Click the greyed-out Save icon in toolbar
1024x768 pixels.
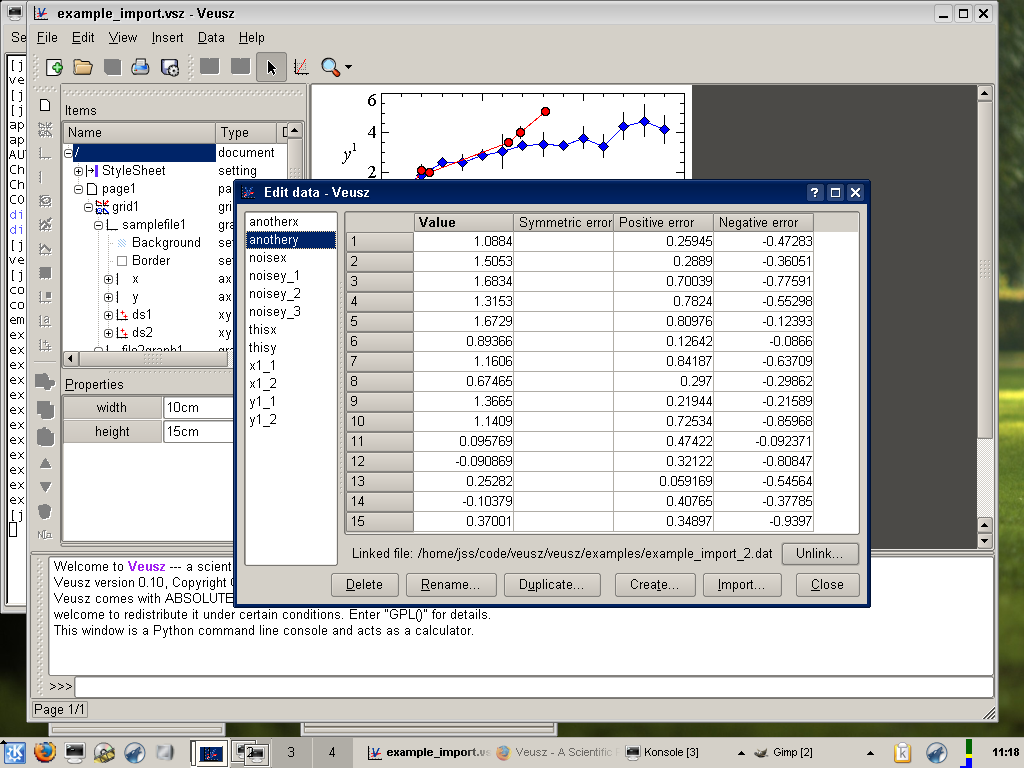112,67
